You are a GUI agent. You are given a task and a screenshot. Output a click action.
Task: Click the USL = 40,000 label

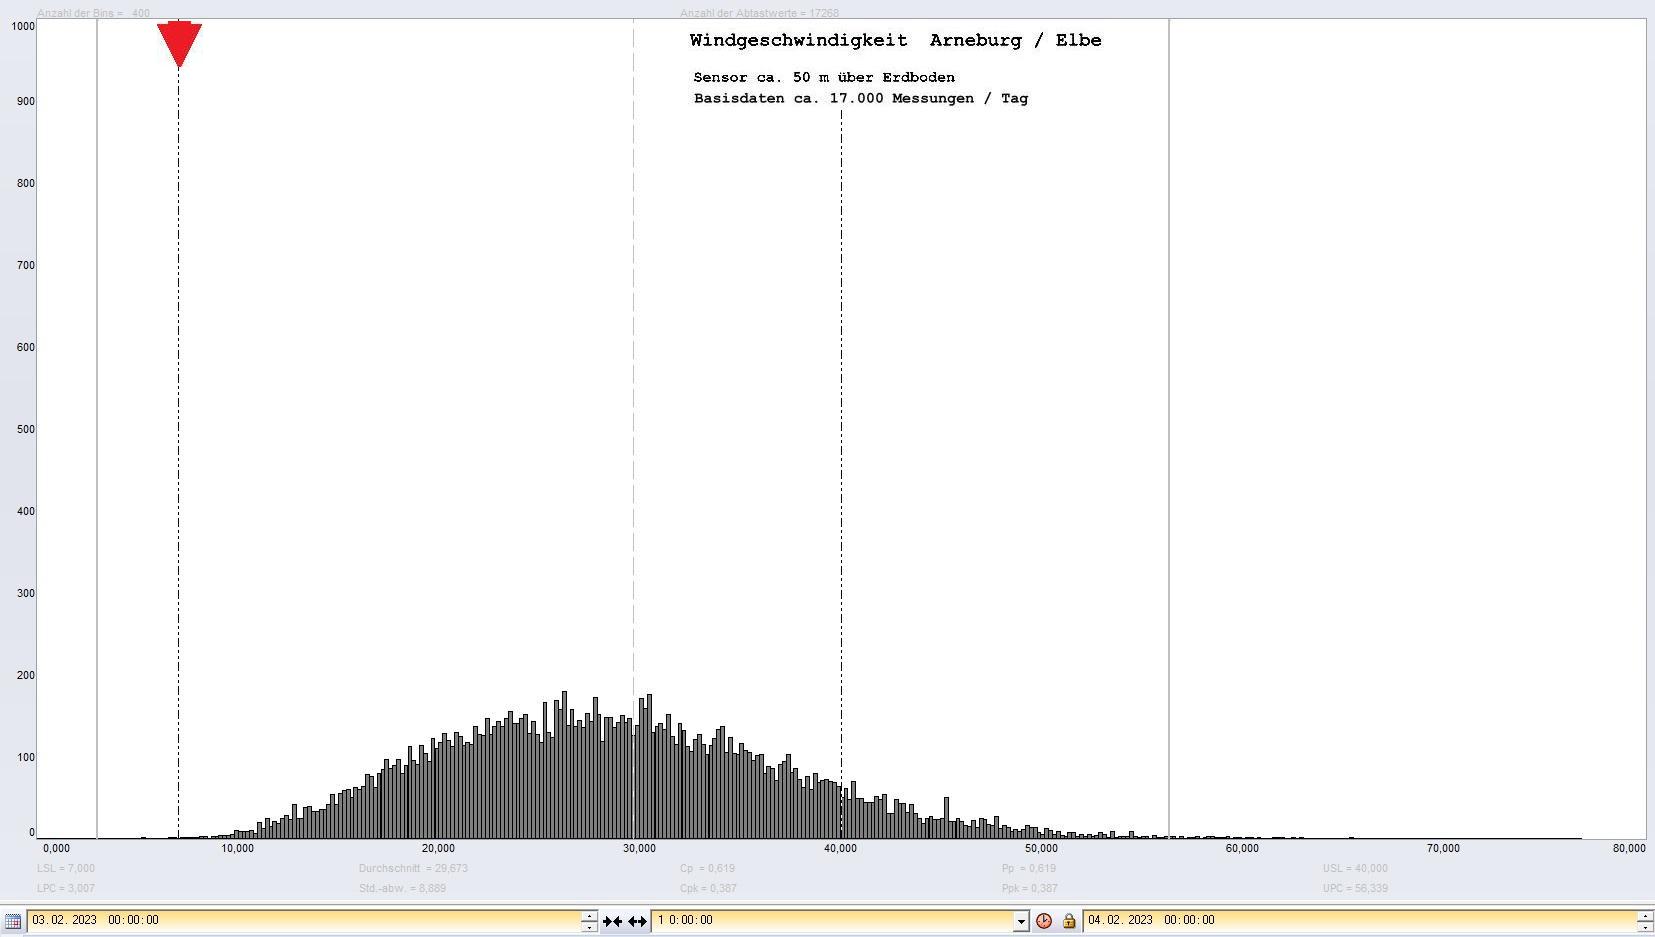pos(1355,868)
